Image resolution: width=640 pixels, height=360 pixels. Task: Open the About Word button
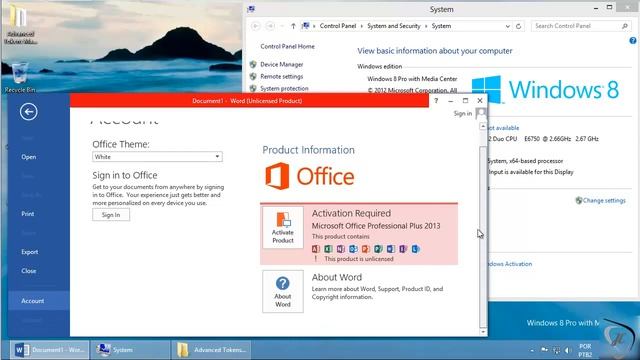283,291
